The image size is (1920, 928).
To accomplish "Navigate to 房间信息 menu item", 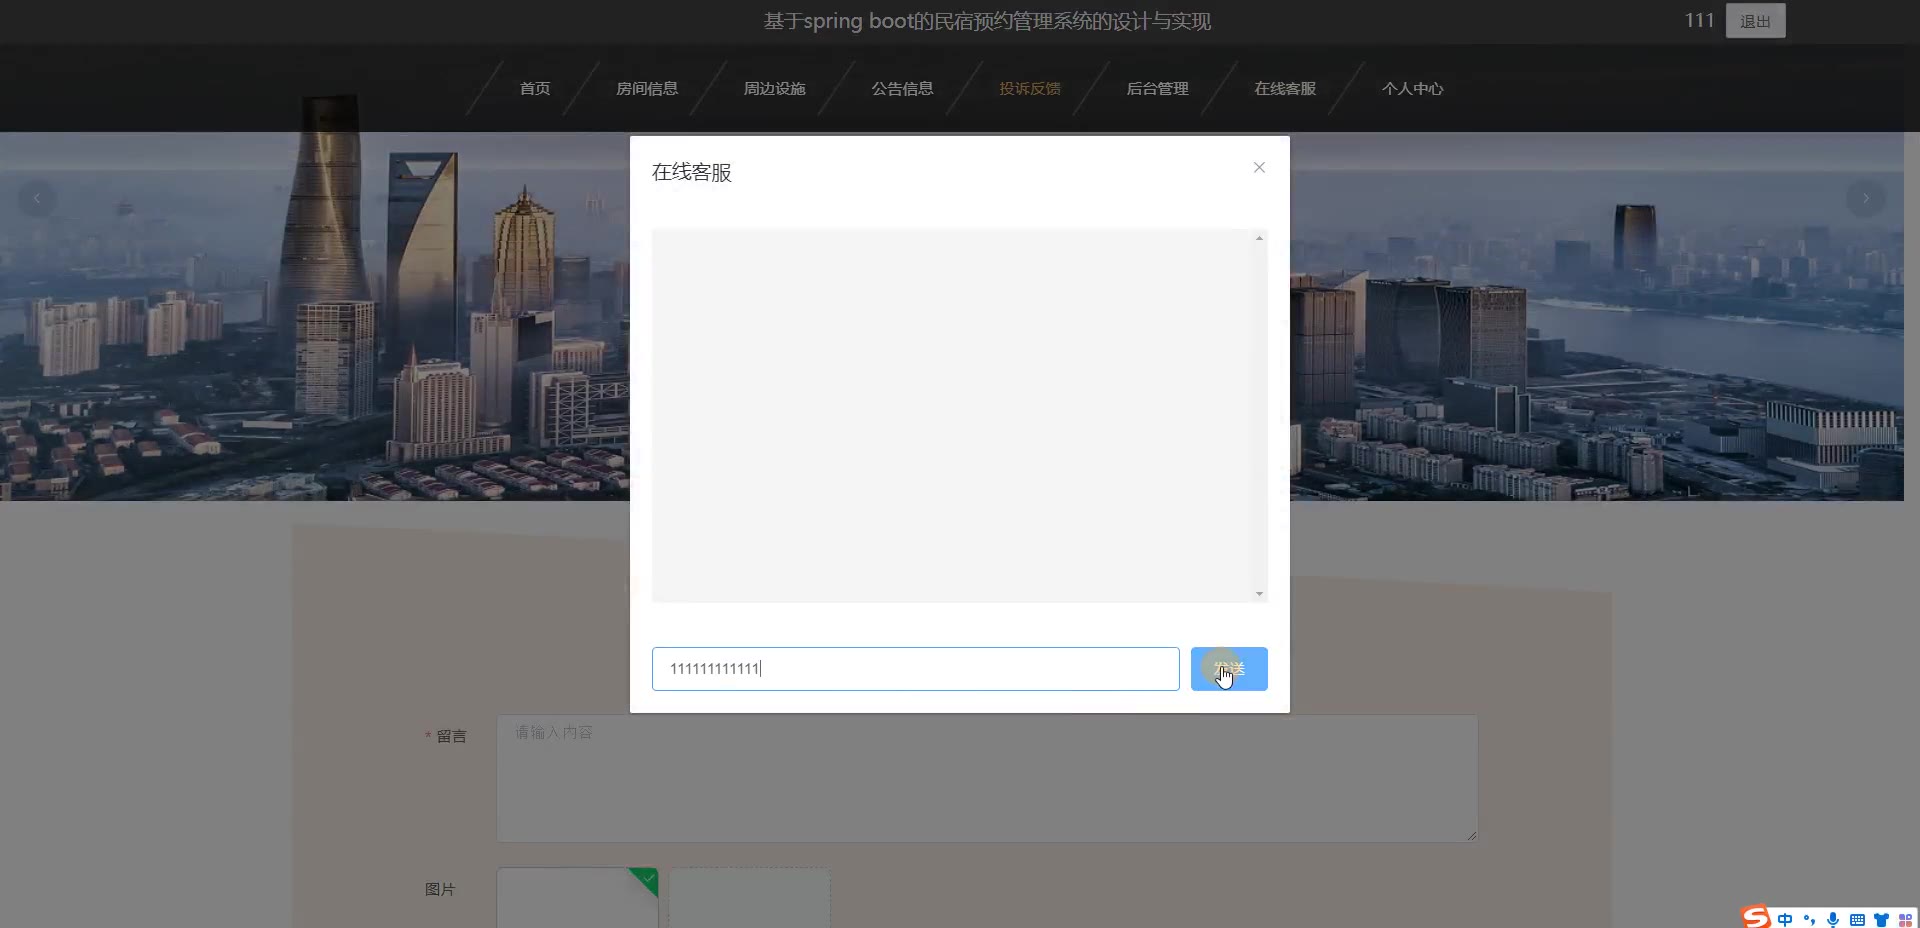I will click(x=647, y=89).
